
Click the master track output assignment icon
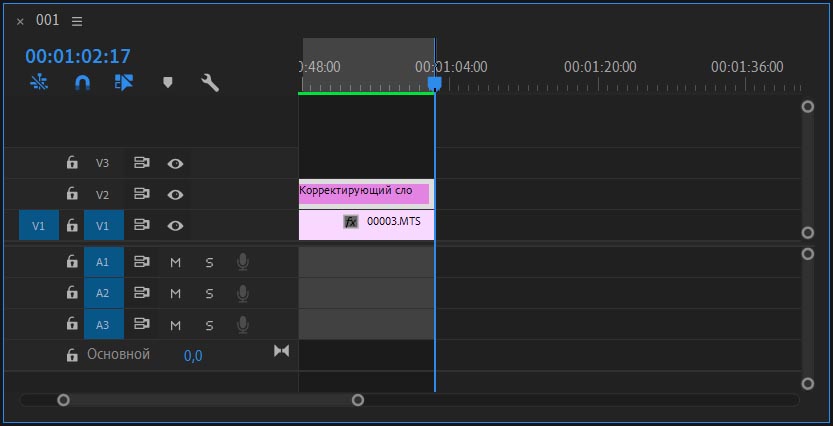click(x=282, y=351)
